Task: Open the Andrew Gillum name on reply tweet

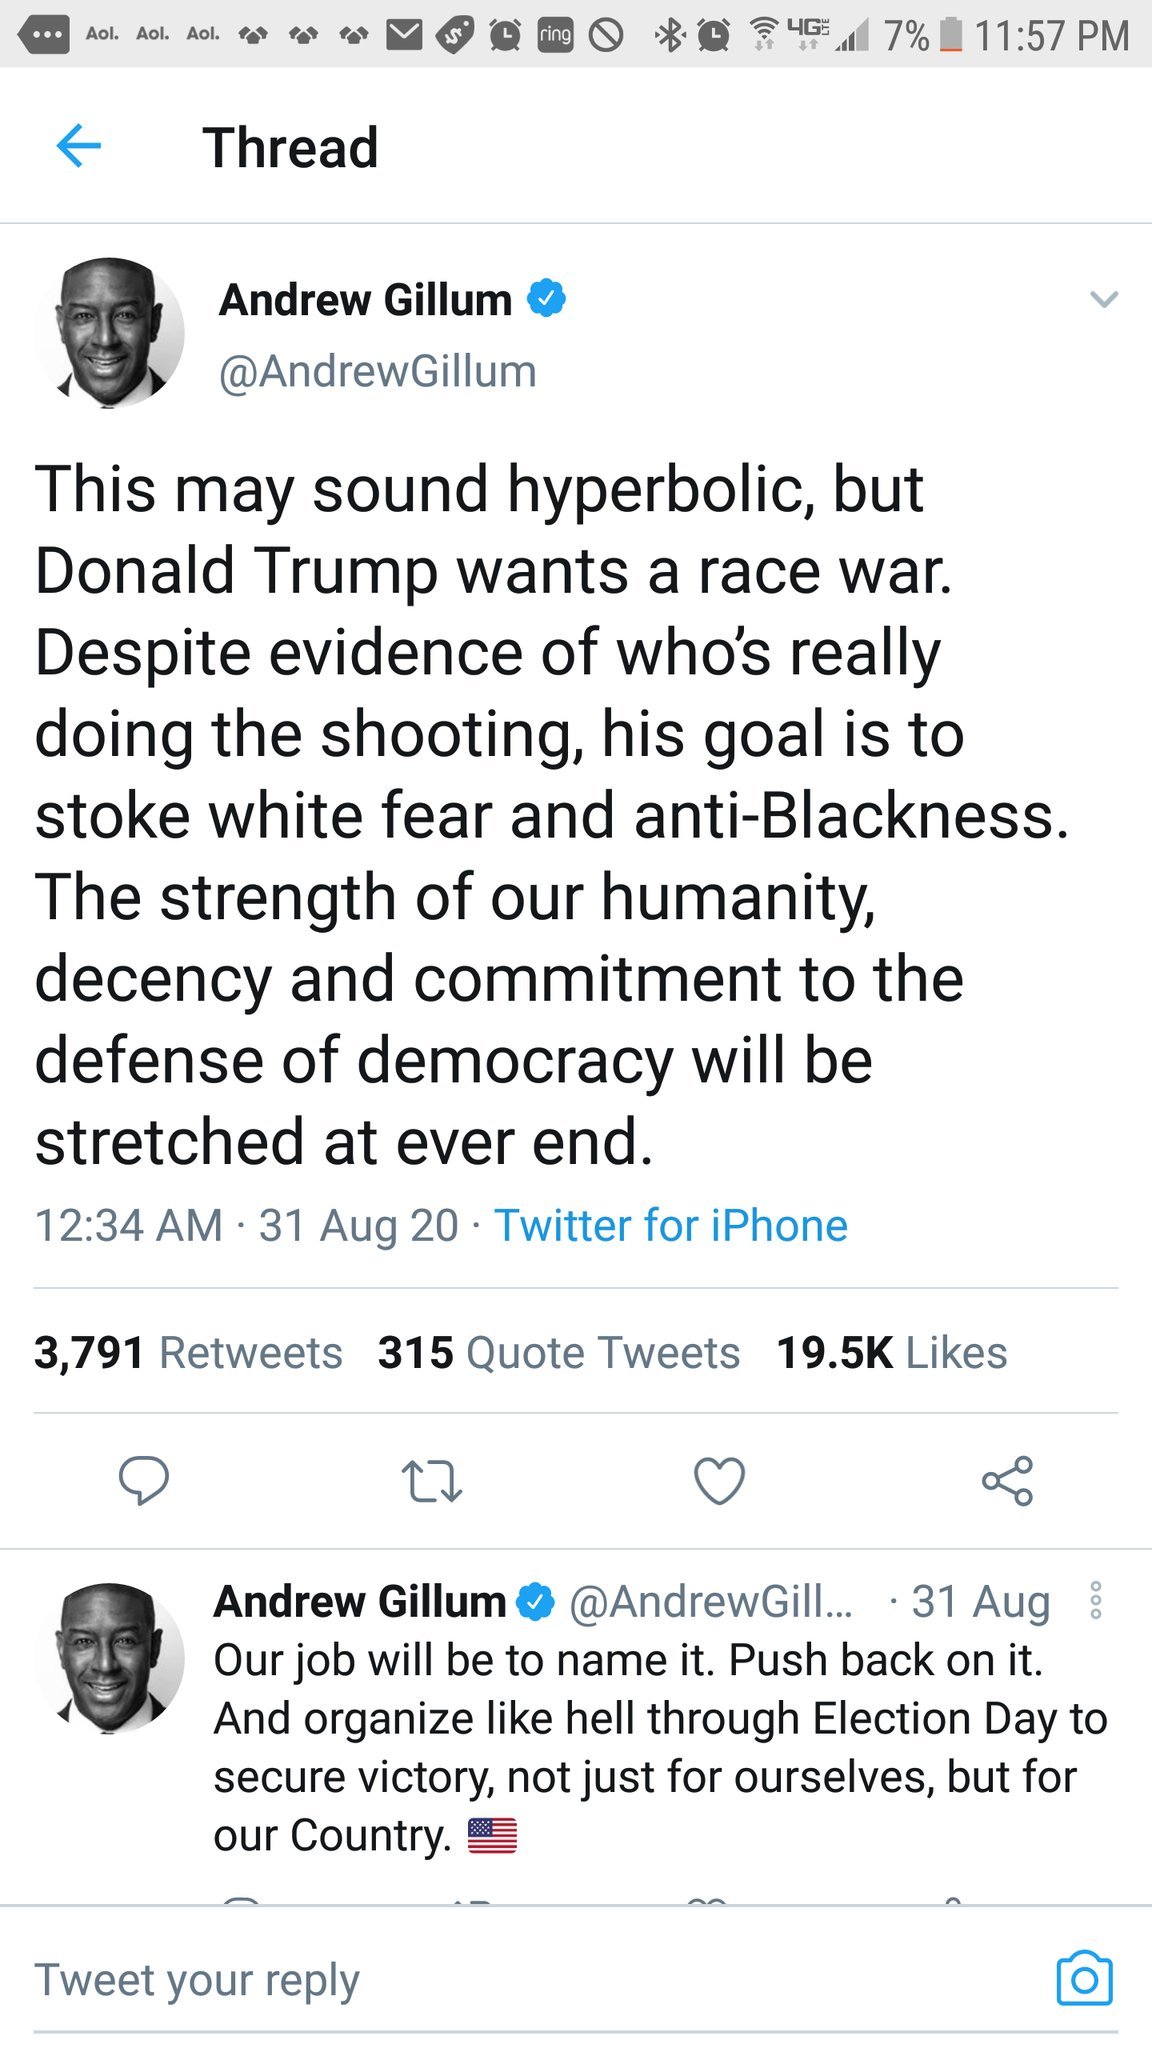Action: [360, 1601]
